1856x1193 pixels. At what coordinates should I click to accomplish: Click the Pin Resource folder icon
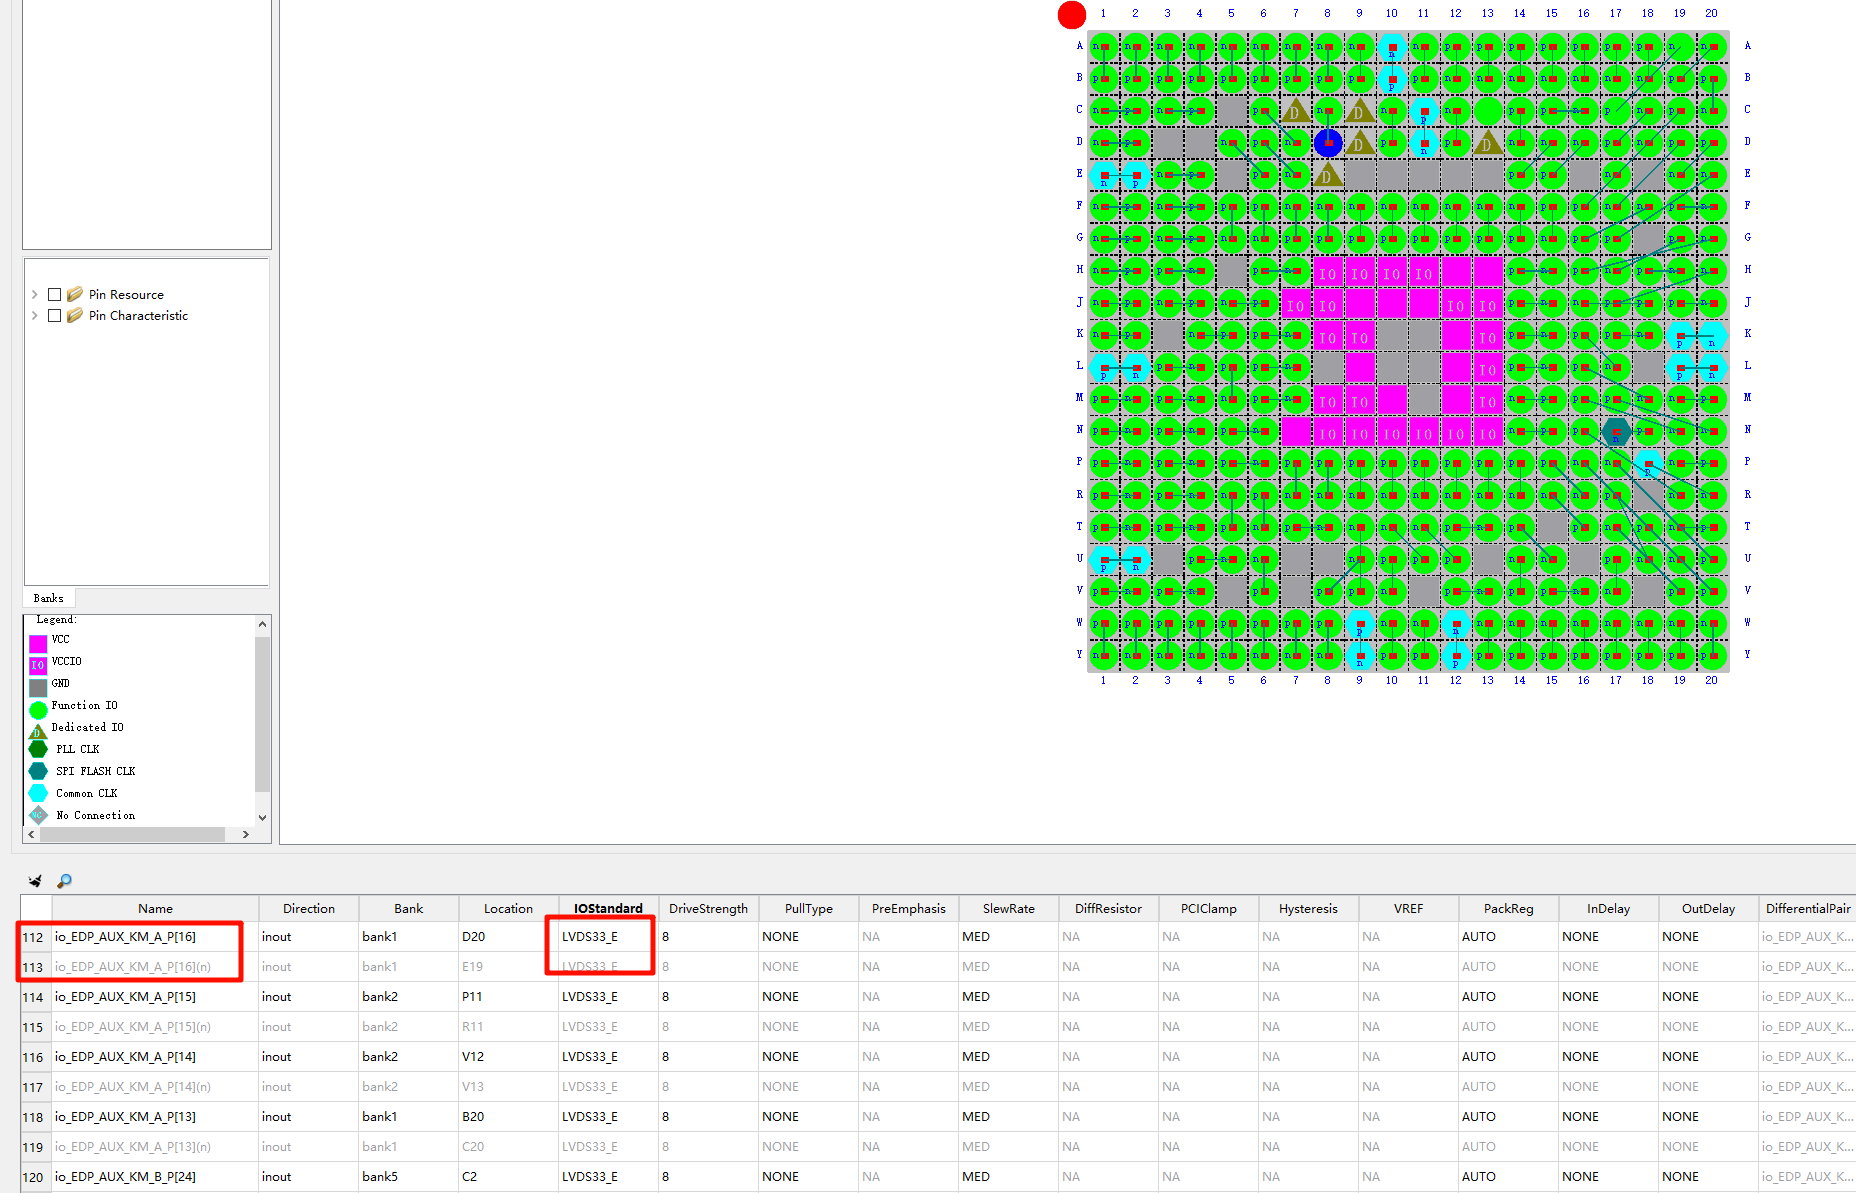click(75, 294)
